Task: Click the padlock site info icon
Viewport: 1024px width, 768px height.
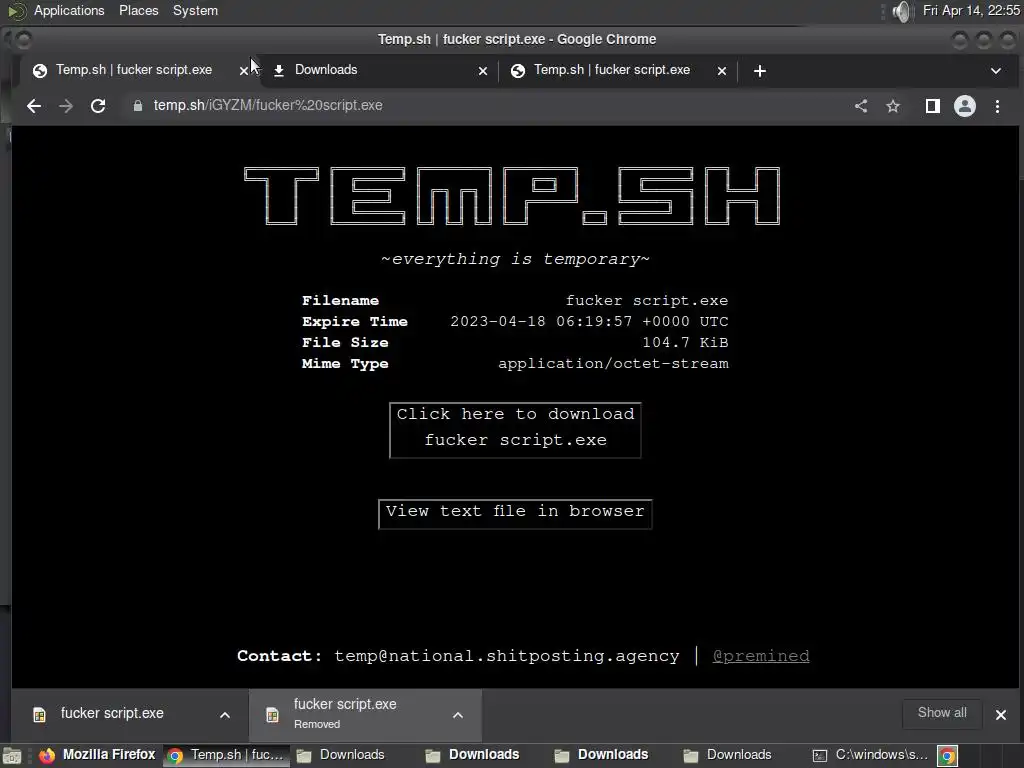Action: point(138,106)
